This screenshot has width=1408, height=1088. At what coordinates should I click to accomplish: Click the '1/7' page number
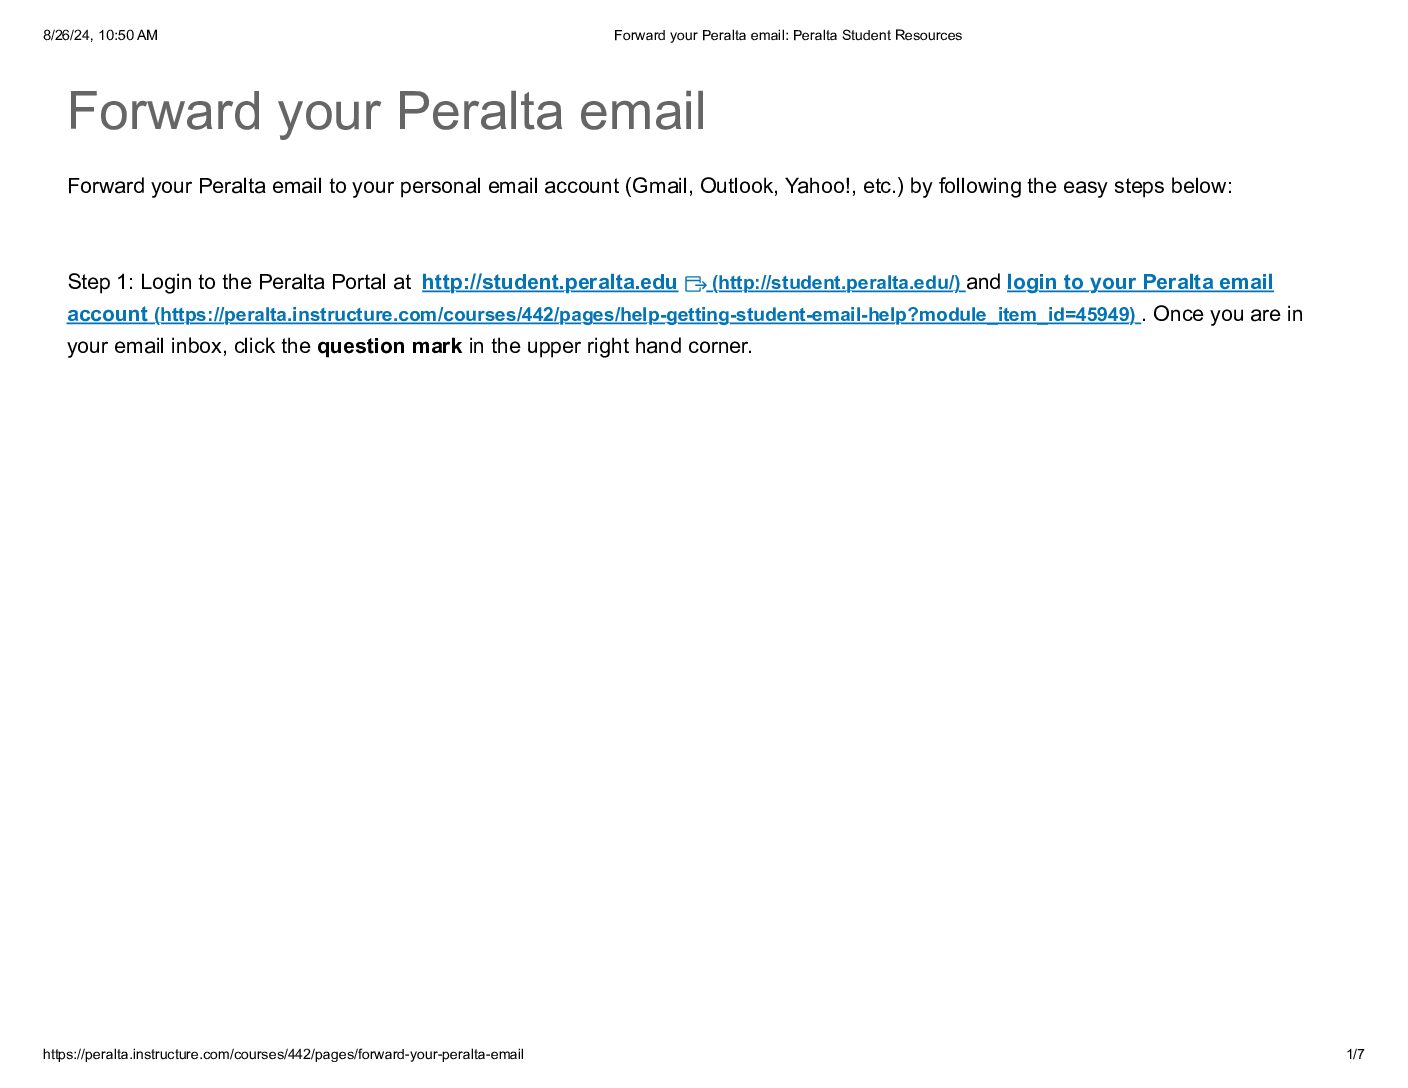click(x=1355, y=1054)
